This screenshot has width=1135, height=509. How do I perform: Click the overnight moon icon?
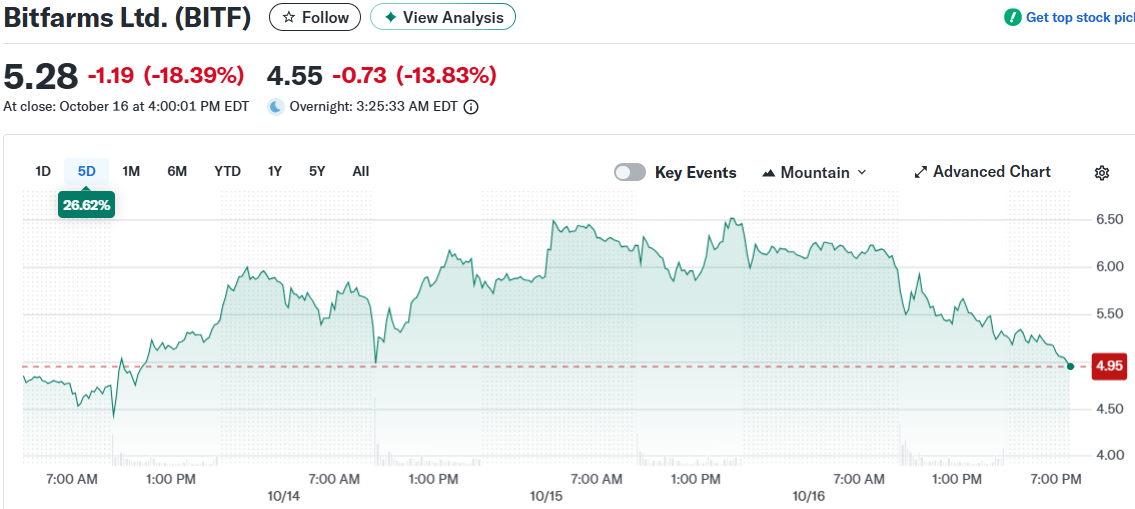276,107
